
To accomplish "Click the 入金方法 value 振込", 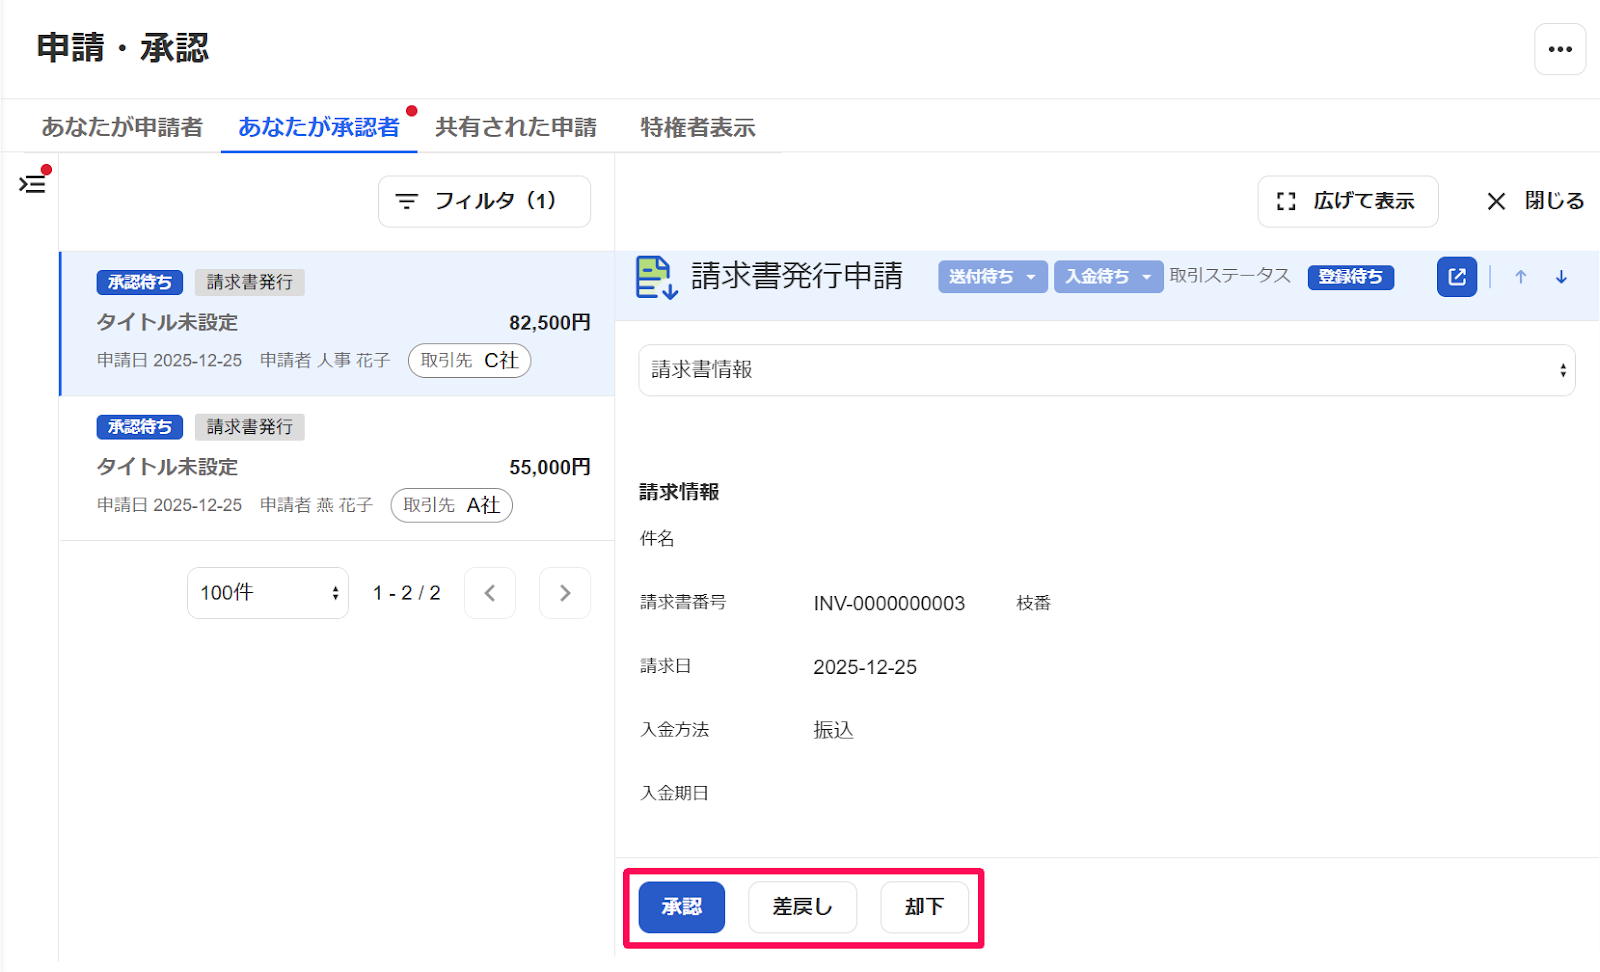I will click(x=833, y=730).
